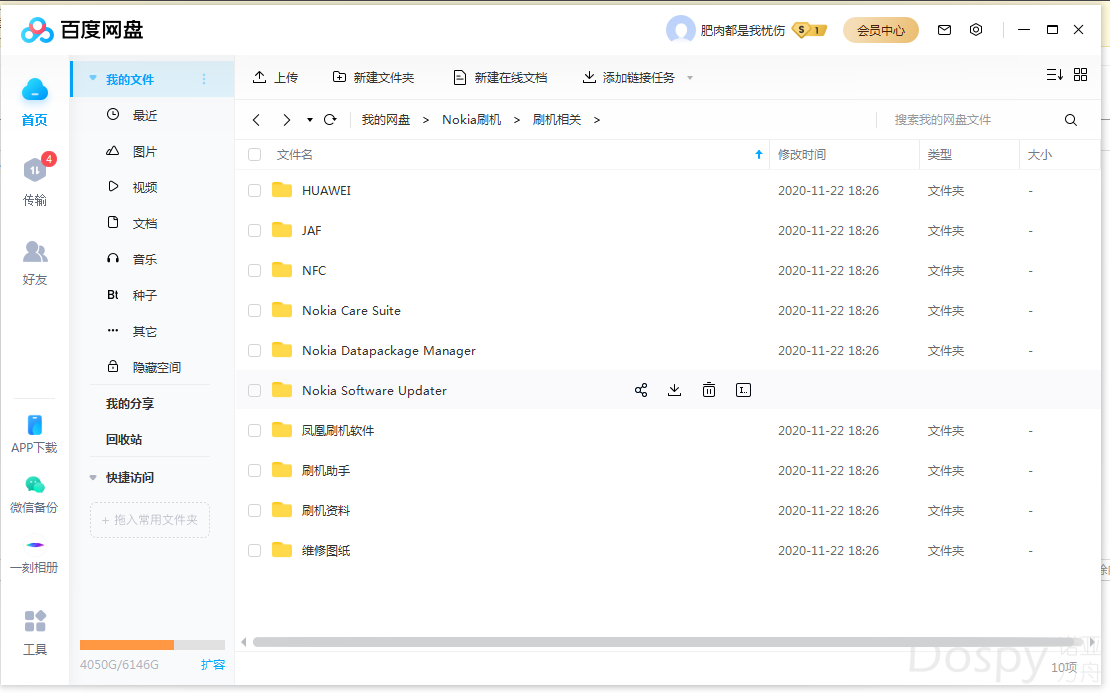1110x693 pixels.
Task: Tick the 凤凰刷机软件 row checkbox
Action: 255,430
